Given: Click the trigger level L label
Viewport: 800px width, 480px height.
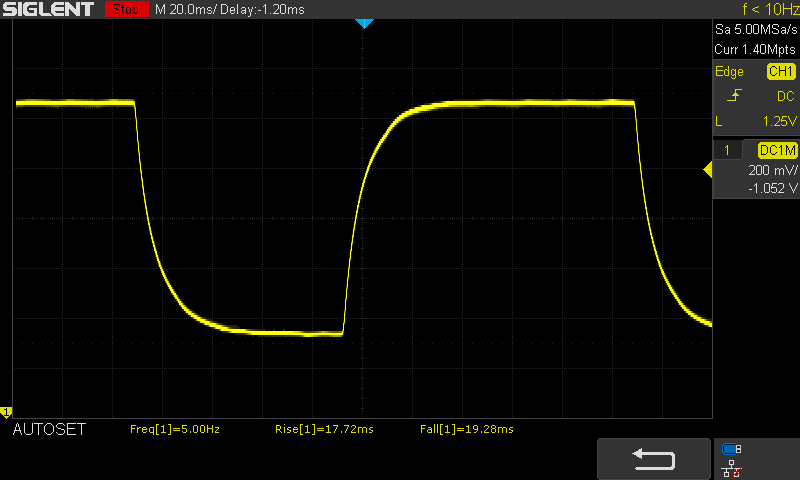Looking at the screenshot, I should pyautogui.click(x=719, y=121).
